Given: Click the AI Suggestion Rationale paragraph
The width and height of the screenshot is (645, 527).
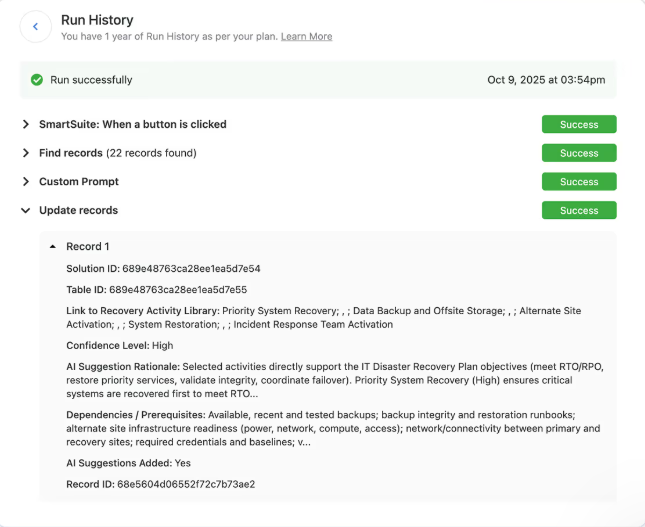Looking at the screenshot, I should [x=334, y=380].
